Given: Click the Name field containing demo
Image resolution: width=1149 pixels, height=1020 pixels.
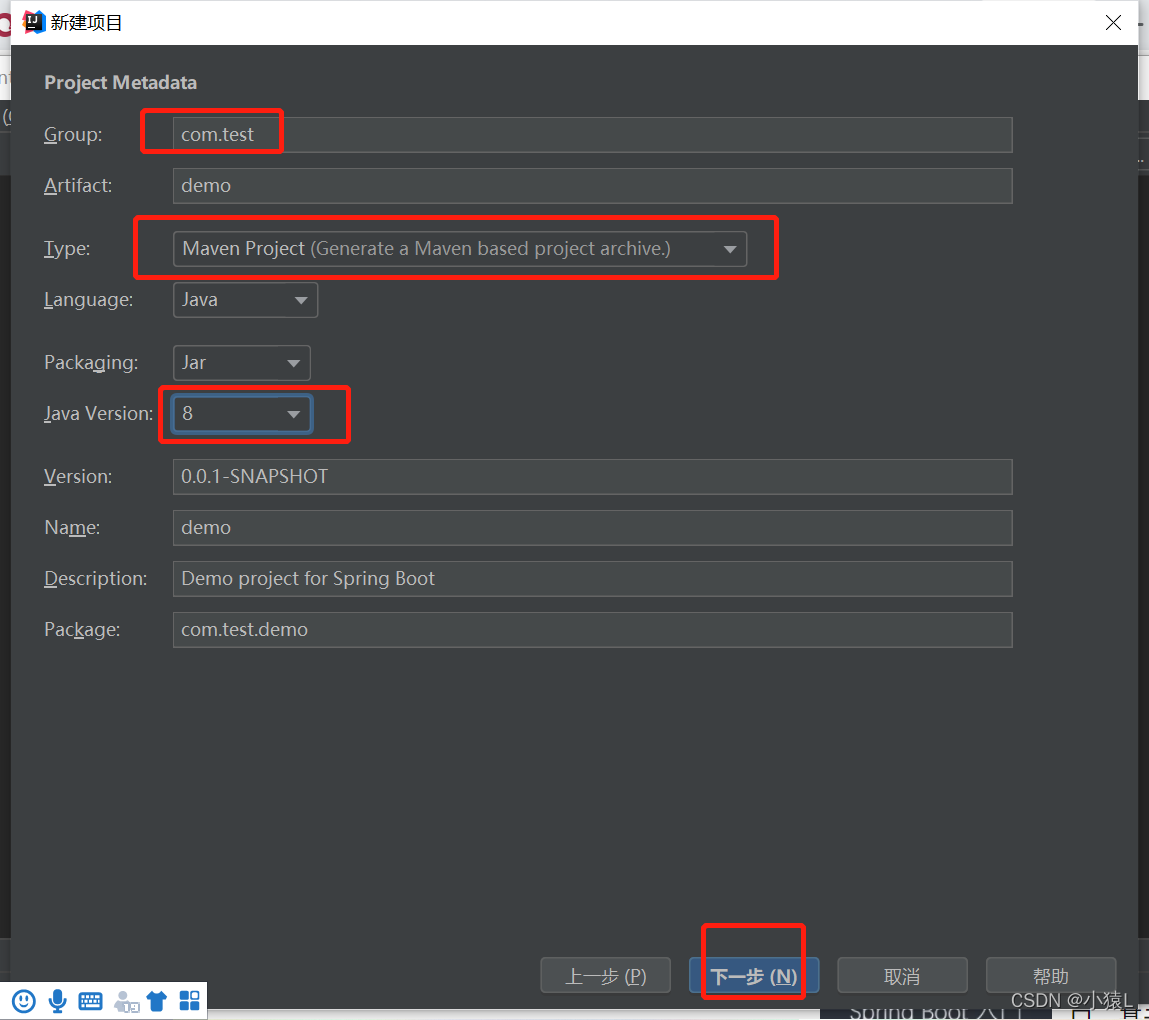Looking at the screenshot, I should pos(592,528).
